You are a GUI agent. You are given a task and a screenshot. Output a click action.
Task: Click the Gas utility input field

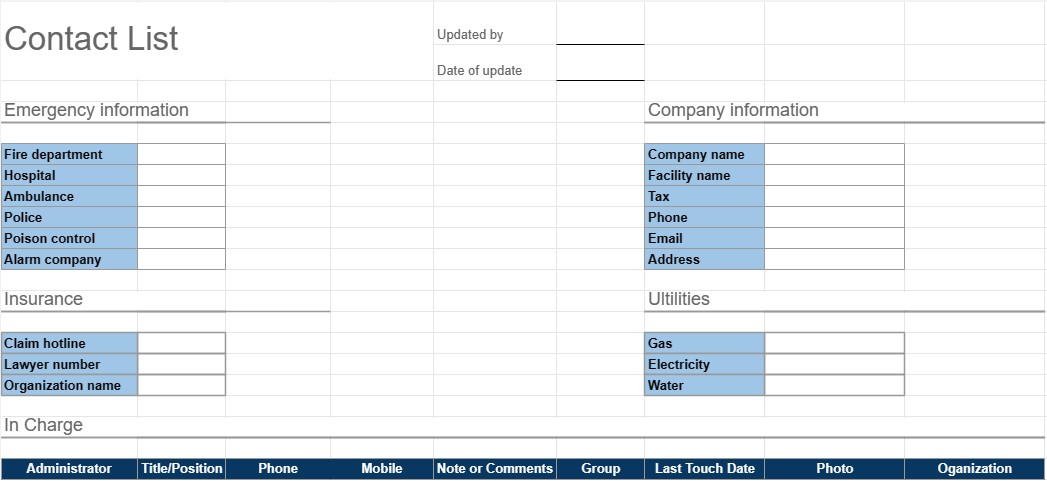[x=834, y=343]
